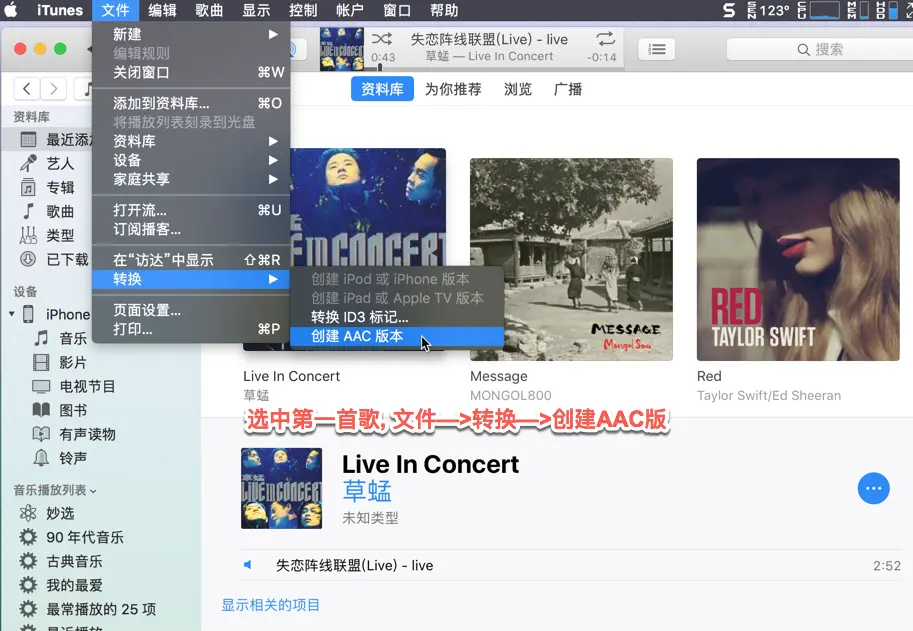Select Convert submenu entry
This screenshot has width=913, height=631.
click(191, 279)
